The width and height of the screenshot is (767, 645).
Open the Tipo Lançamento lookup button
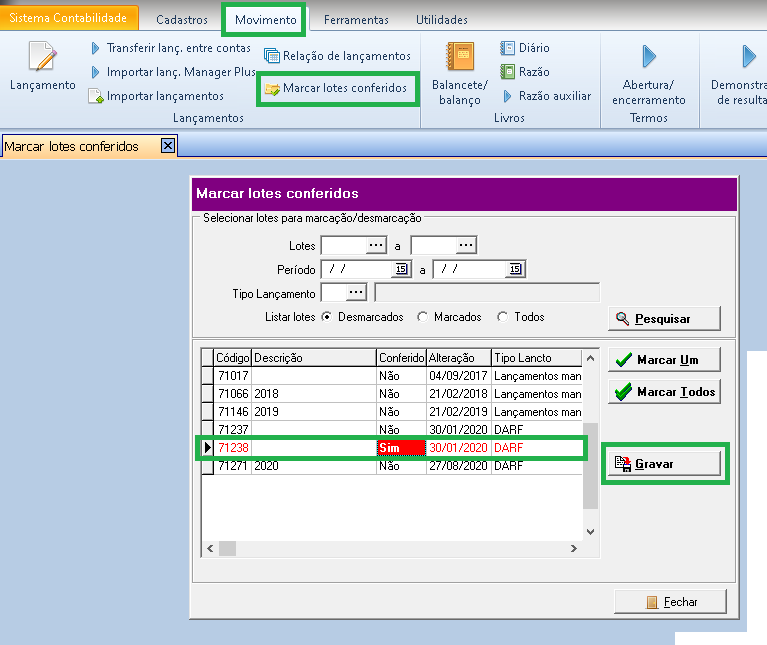357,293
